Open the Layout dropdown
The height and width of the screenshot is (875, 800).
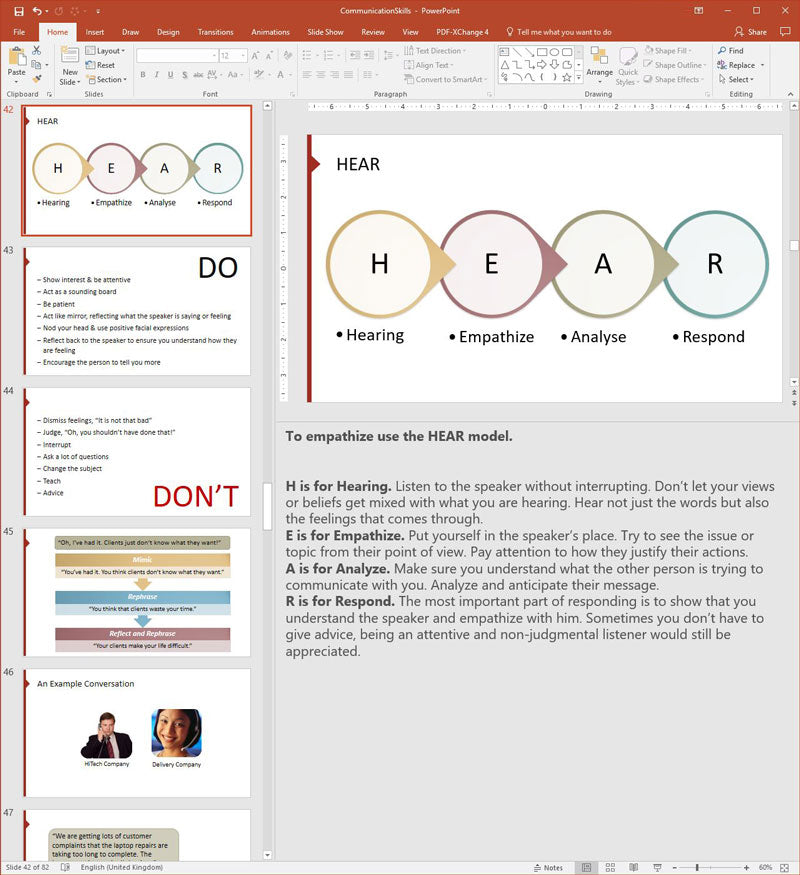pos(105,51)
